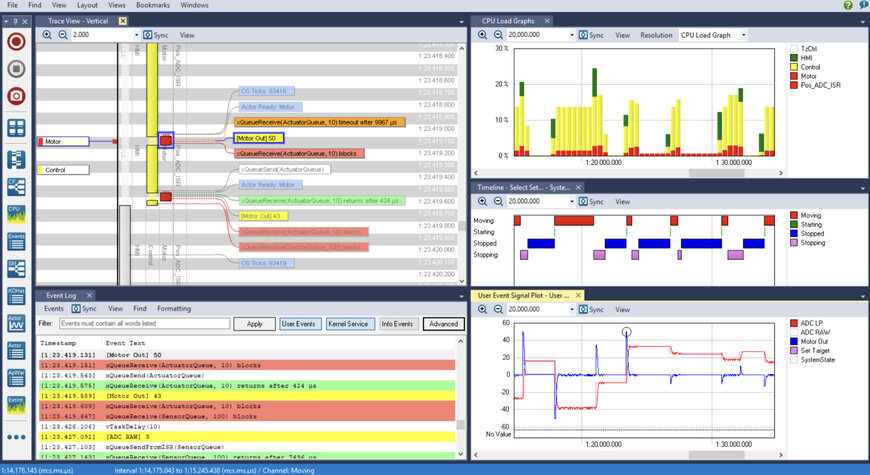Image resolution: width=870 pixels, height=475 pixels.
Task: Show more views via the three-dots icon
Action: point(16,437)
